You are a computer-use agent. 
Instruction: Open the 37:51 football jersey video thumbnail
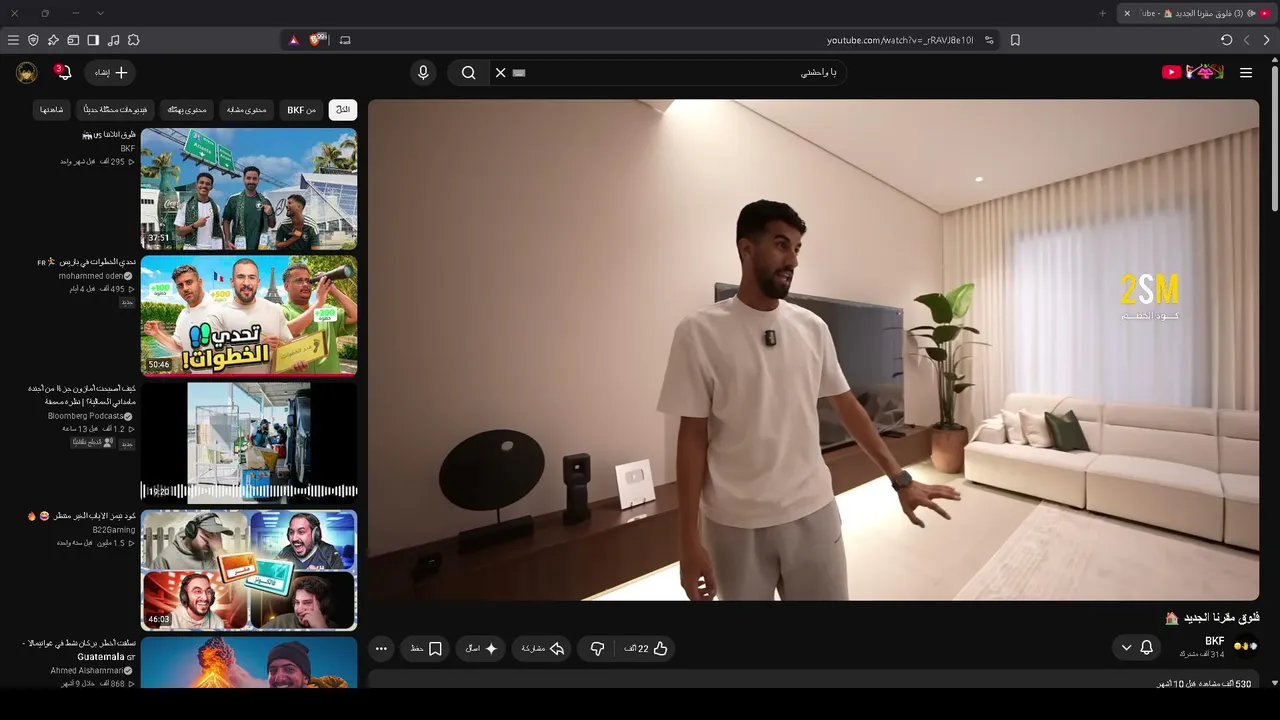[x=249, y=188]
